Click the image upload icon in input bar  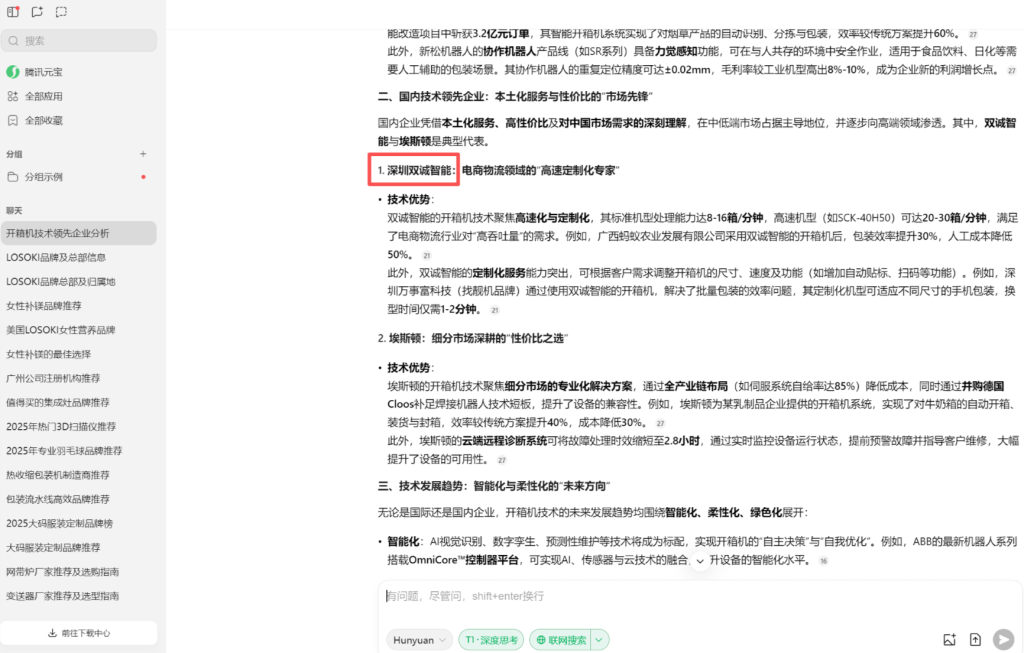point(950,640)
